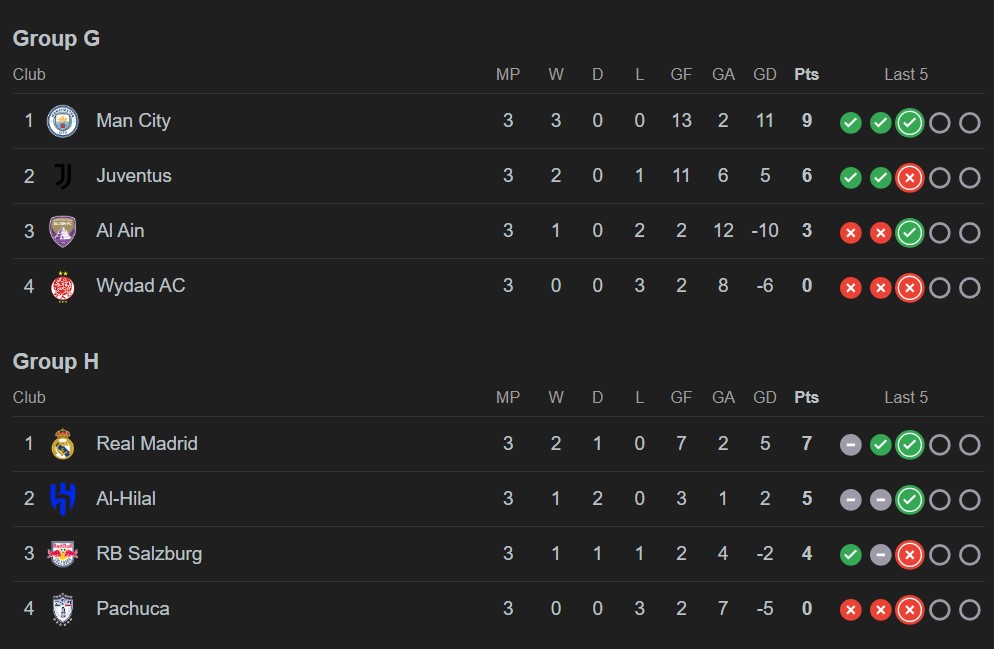Click the Group G heading
994x649 pixels.
click(x=56, y=39)
